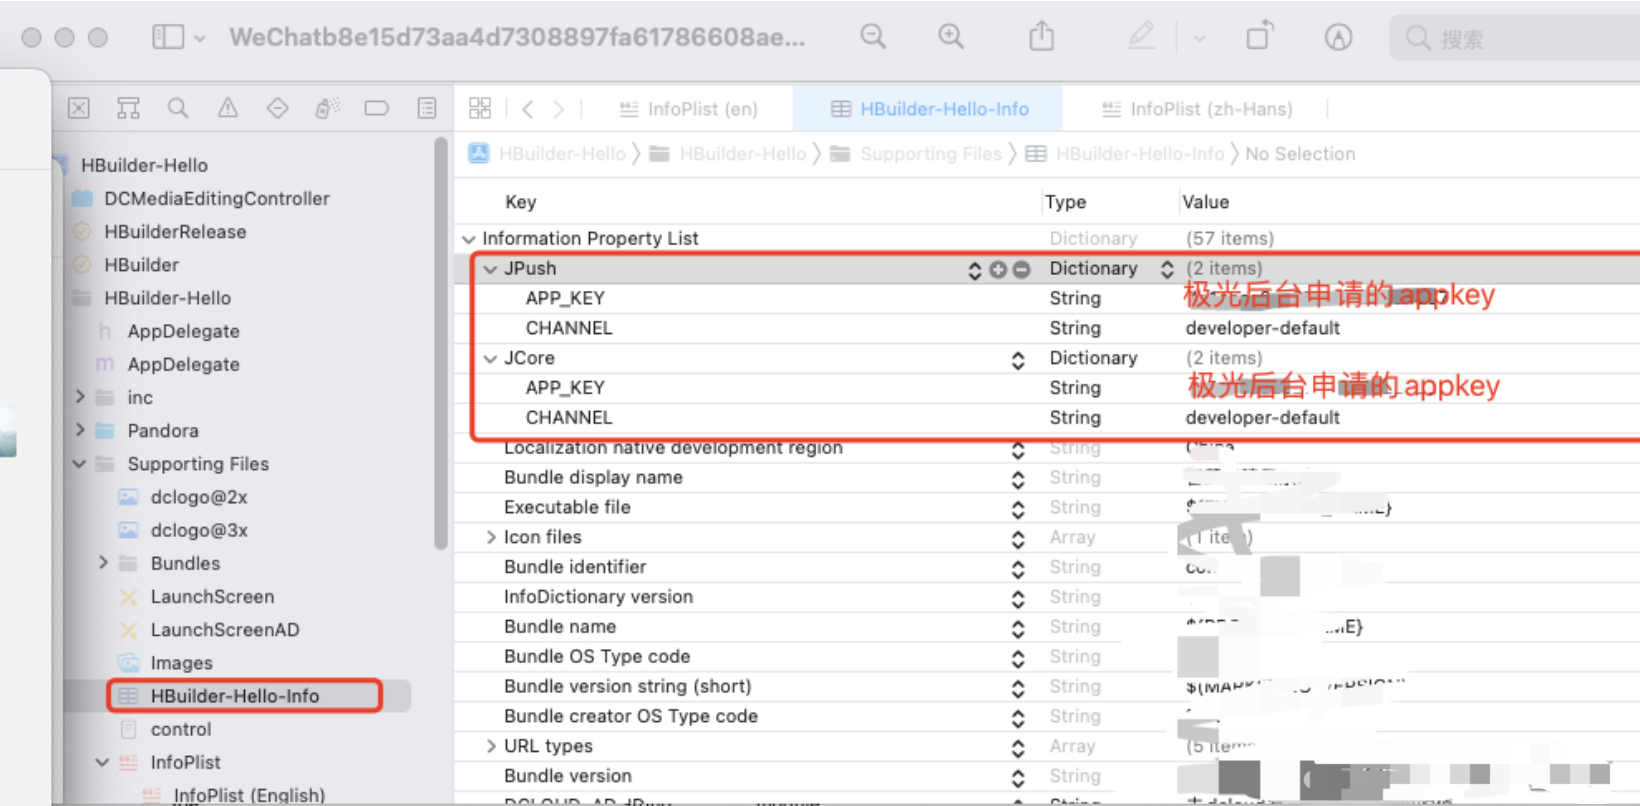
Task: Open the JPush Dictionary type stepper
Action: (1167, 269)
